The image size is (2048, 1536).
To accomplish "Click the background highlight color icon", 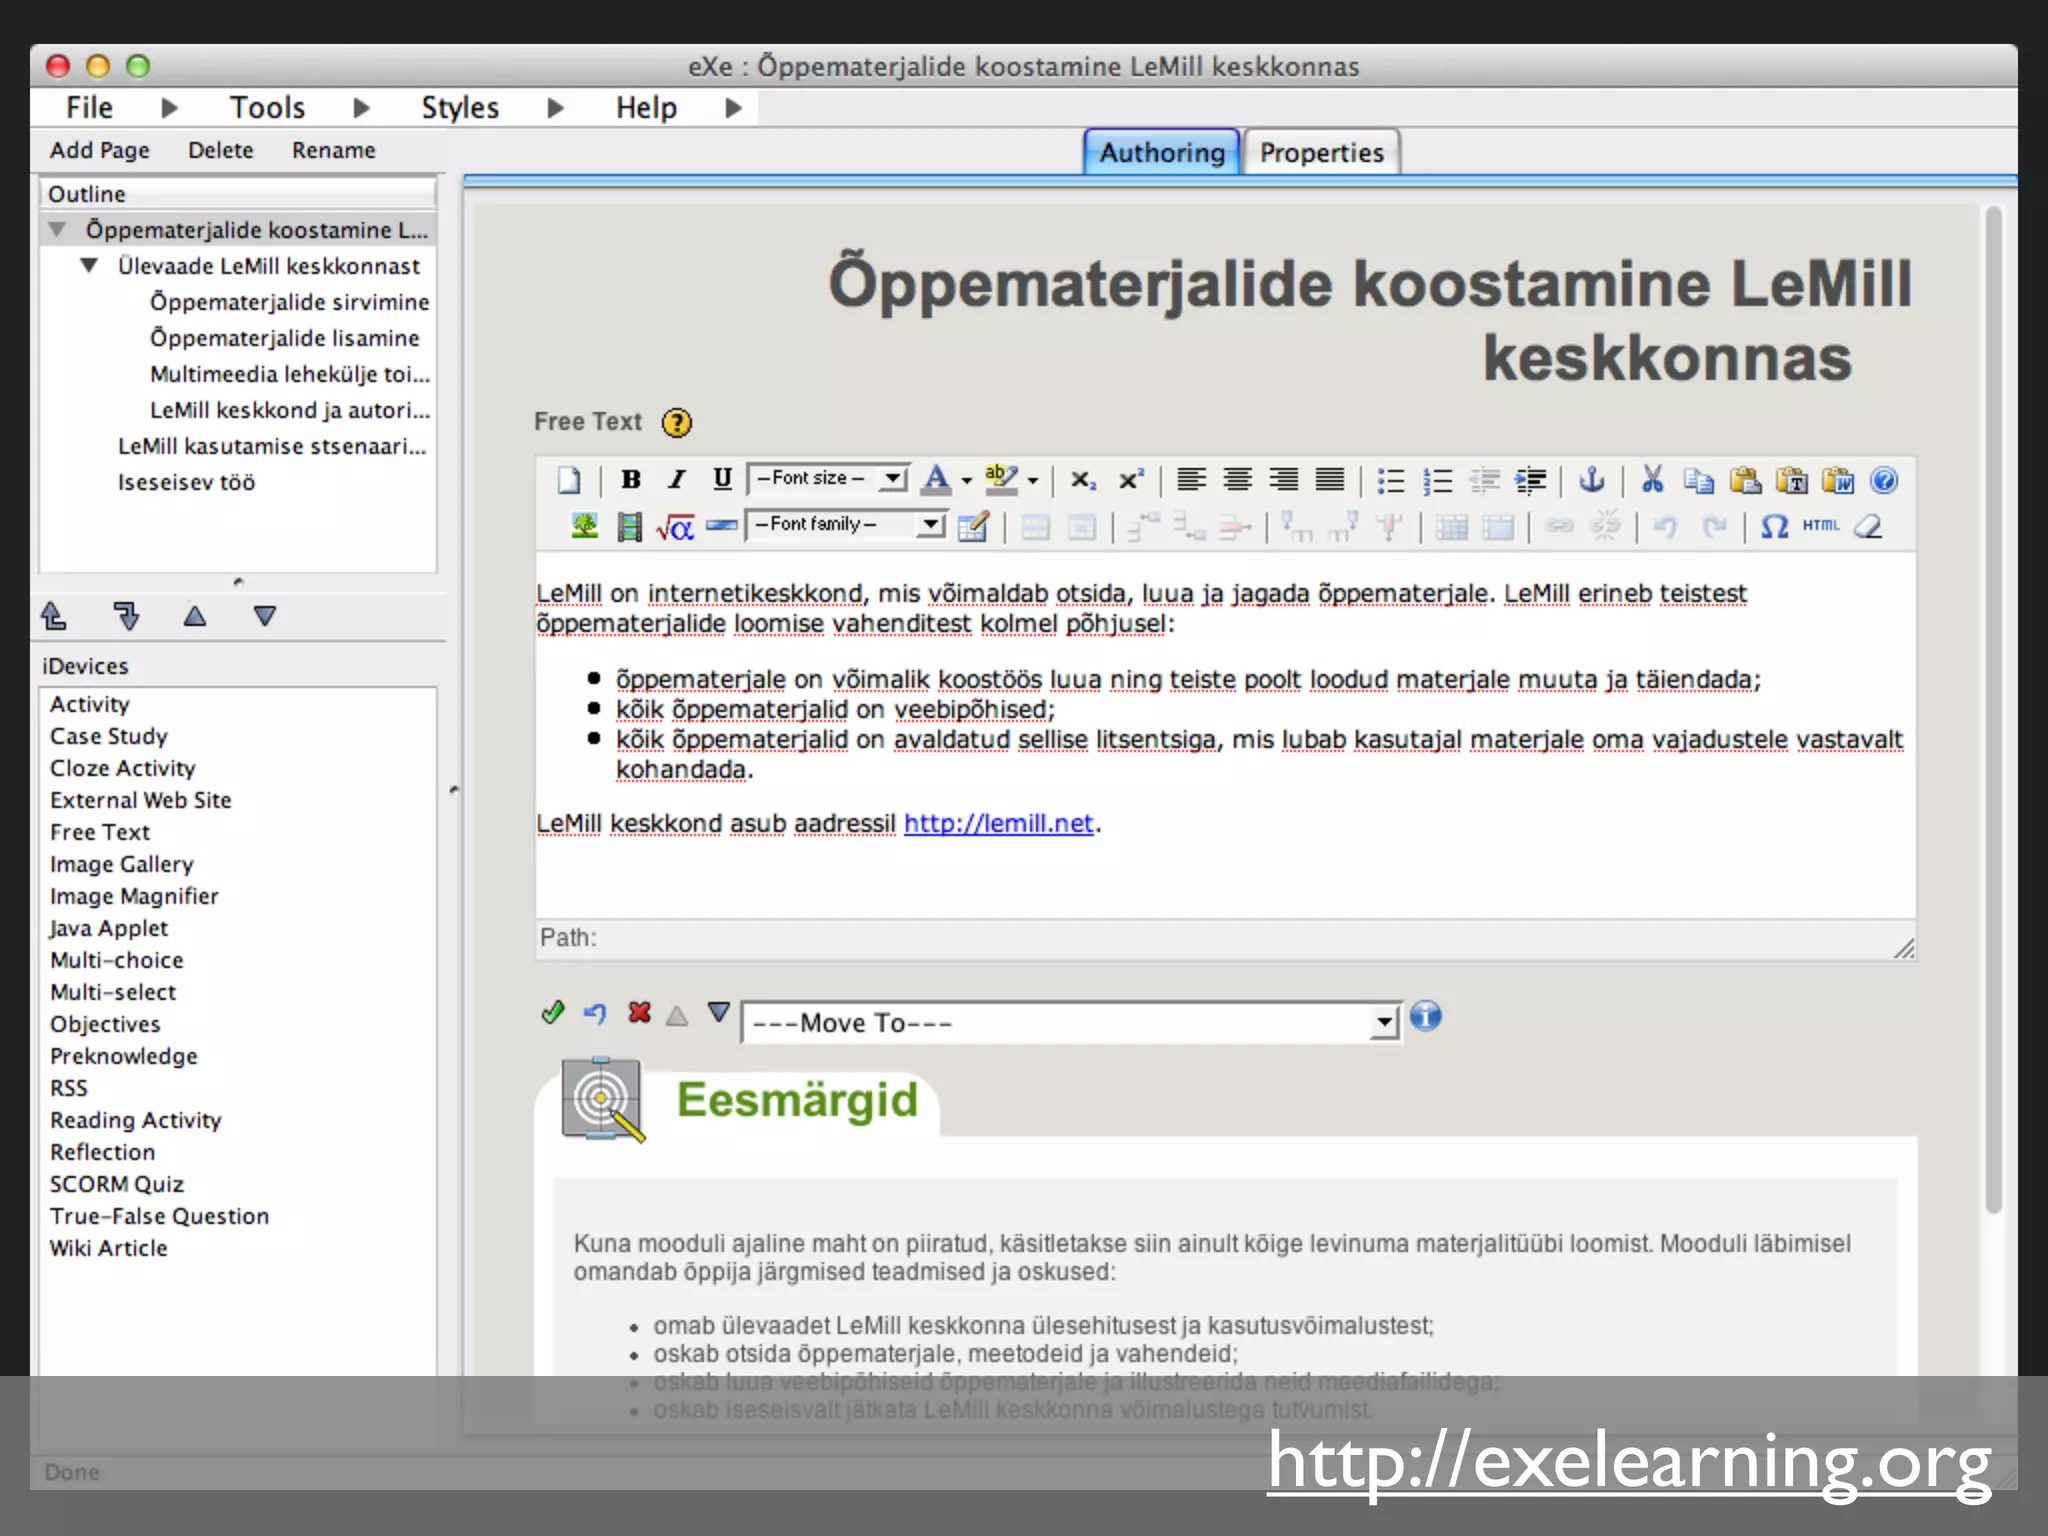I will pos(1001,480).
